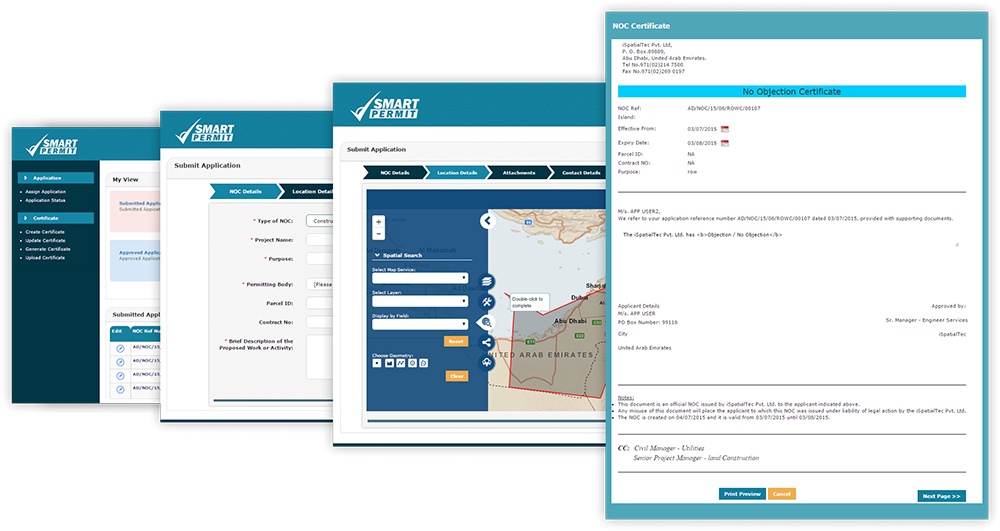
Task: Click the map zoom out minus button
Action: (x=378, y=233)
